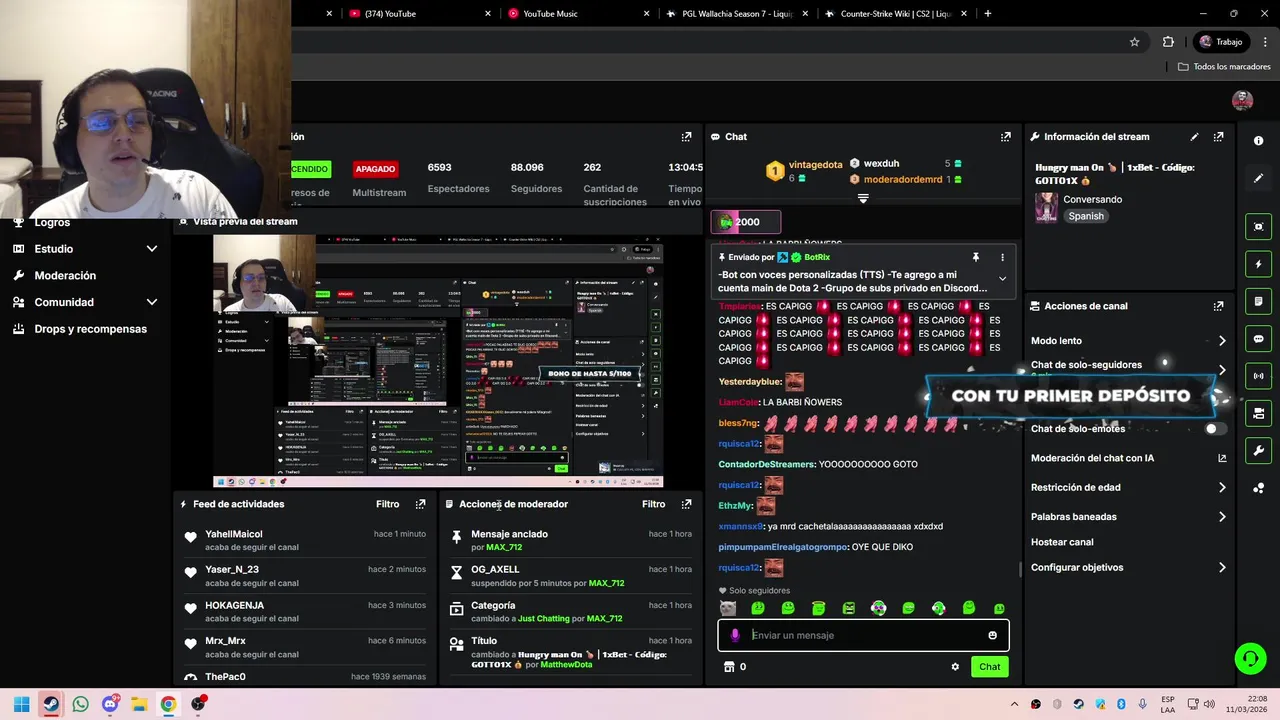This screenshot has width=1280, height=720.
Task: Switch to PGL Wallachia Season 7 tab
Action: 735,14
